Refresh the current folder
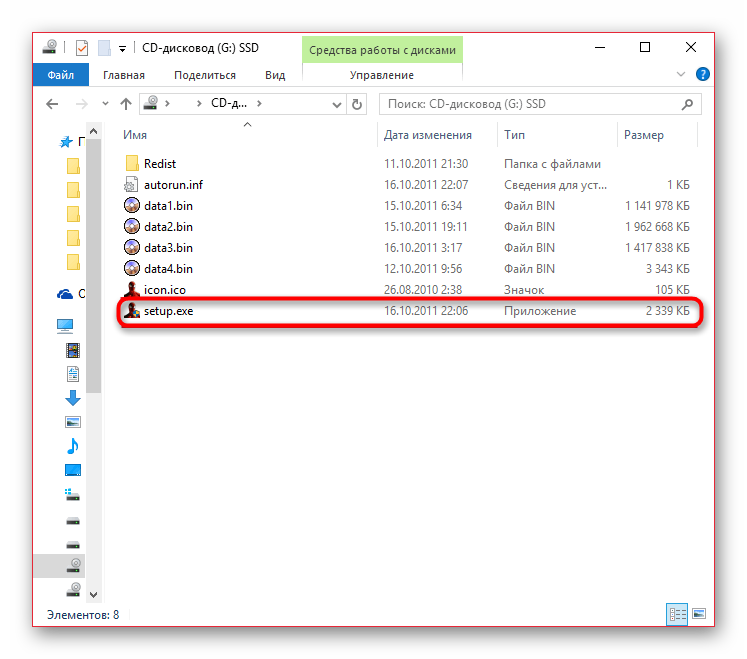Viewport: 747px width, 659px height. [x=357, y=104]
